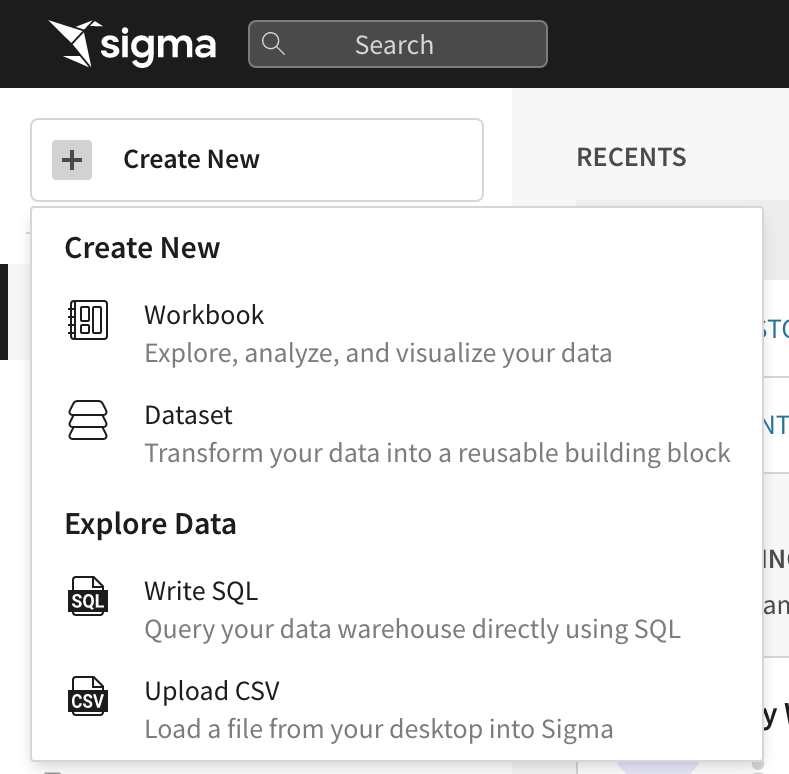Click "Explore, analyze, and visualize your data" text
Viewport: 789px width, 774px height.
[378, 353]
